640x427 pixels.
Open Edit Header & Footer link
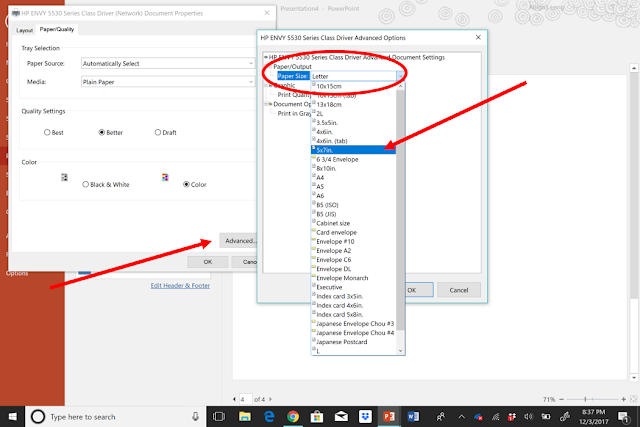point(180,285)
